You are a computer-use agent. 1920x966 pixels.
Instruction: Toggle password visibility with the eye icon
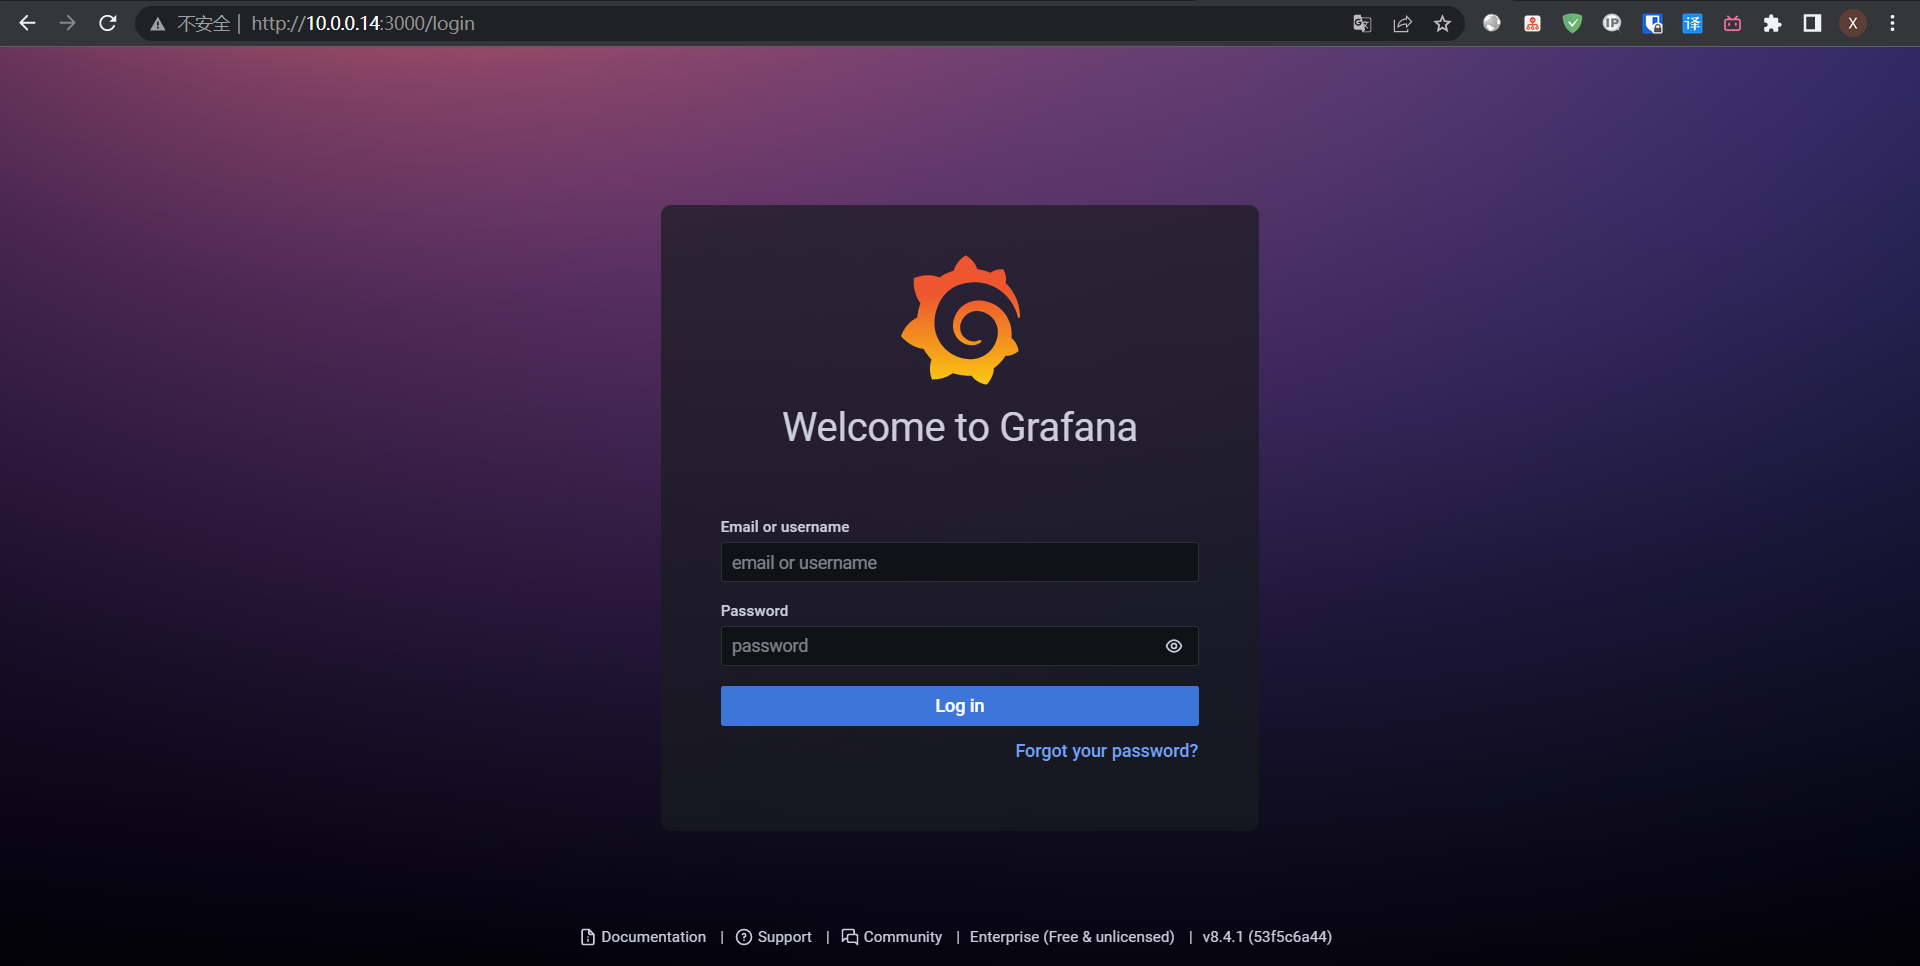pyautogui.click(x=1174, y=646)
